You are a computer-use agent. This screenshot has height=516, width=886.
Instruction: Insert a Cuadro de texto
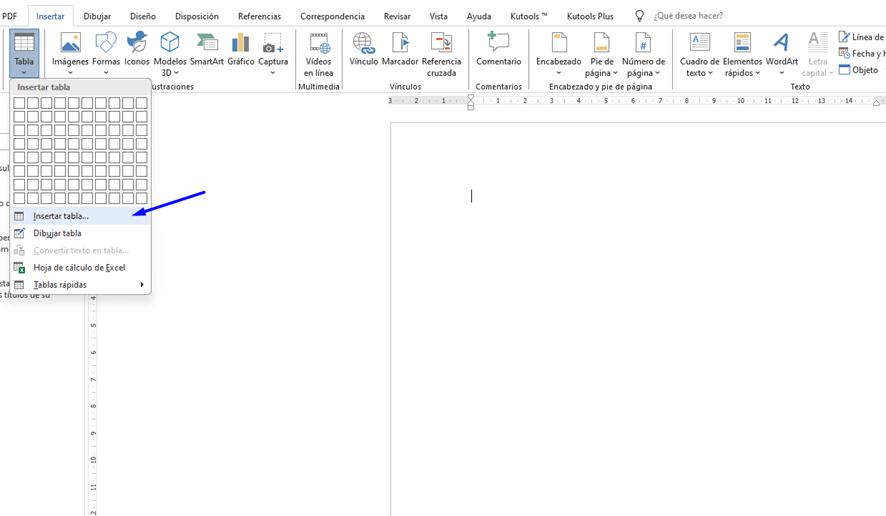click(x=700, y=55)
